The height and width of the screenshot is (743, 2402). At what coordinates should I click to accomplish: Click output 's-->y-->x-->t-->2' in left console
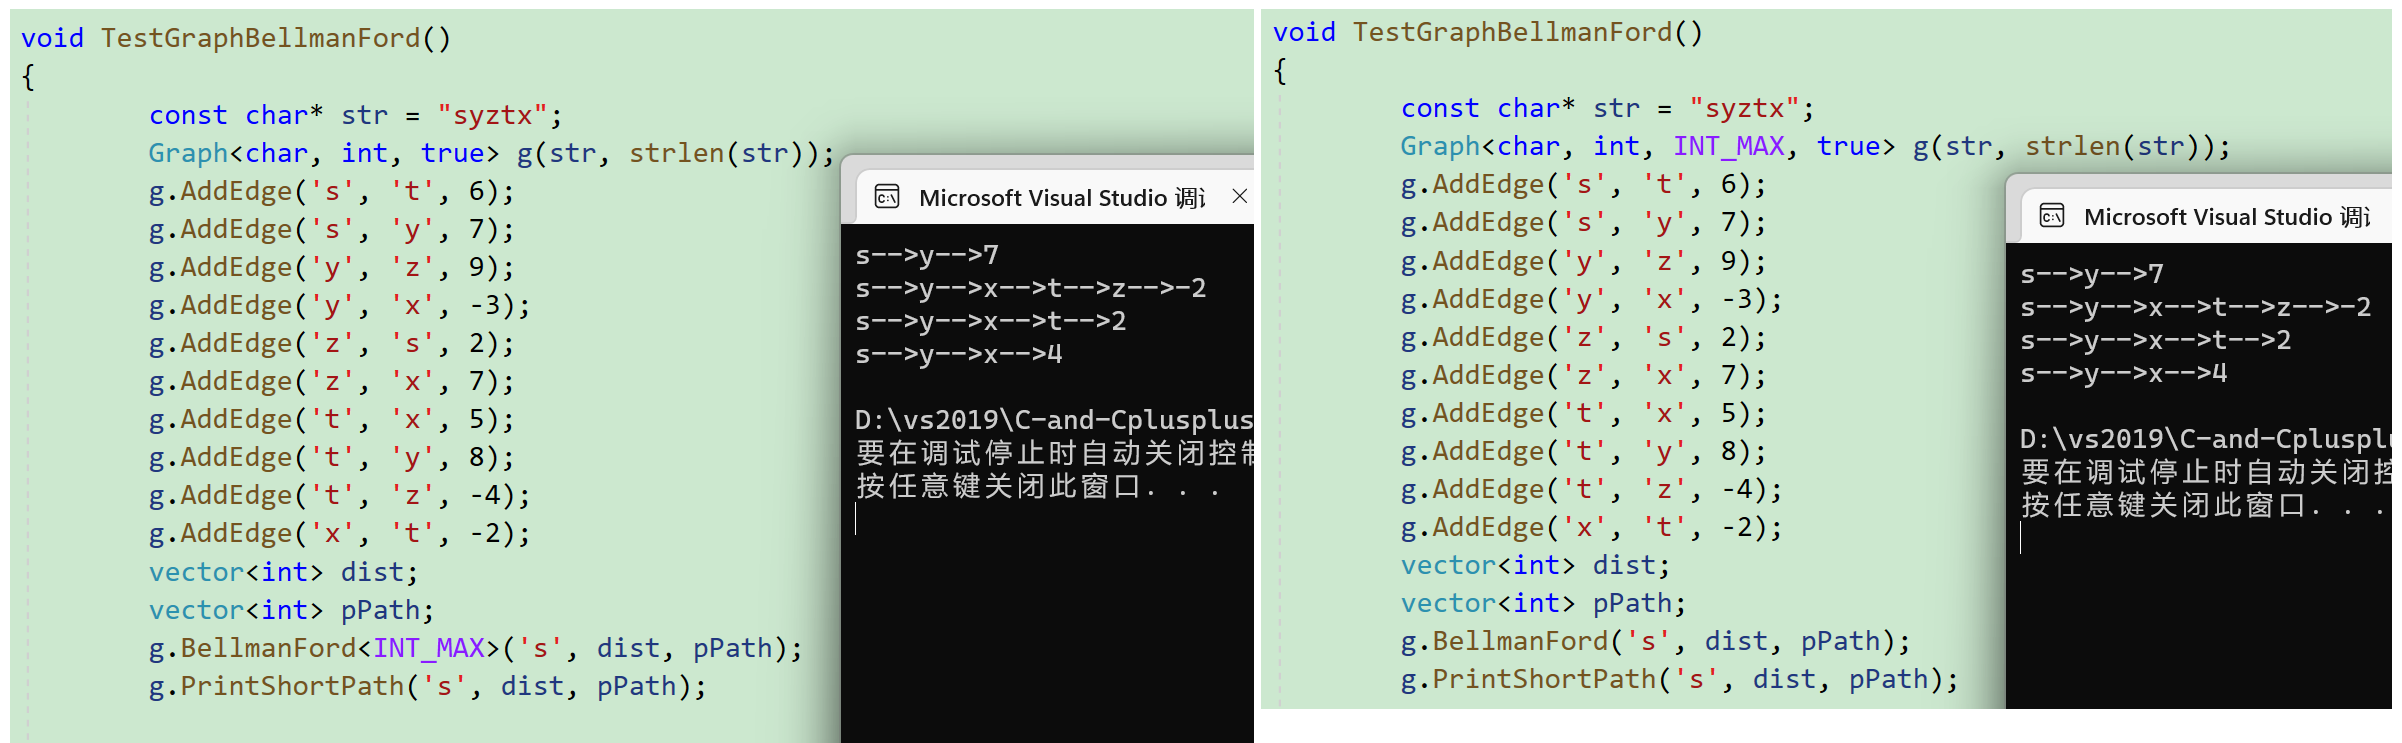pyautogui.click(x=991, y=321)
